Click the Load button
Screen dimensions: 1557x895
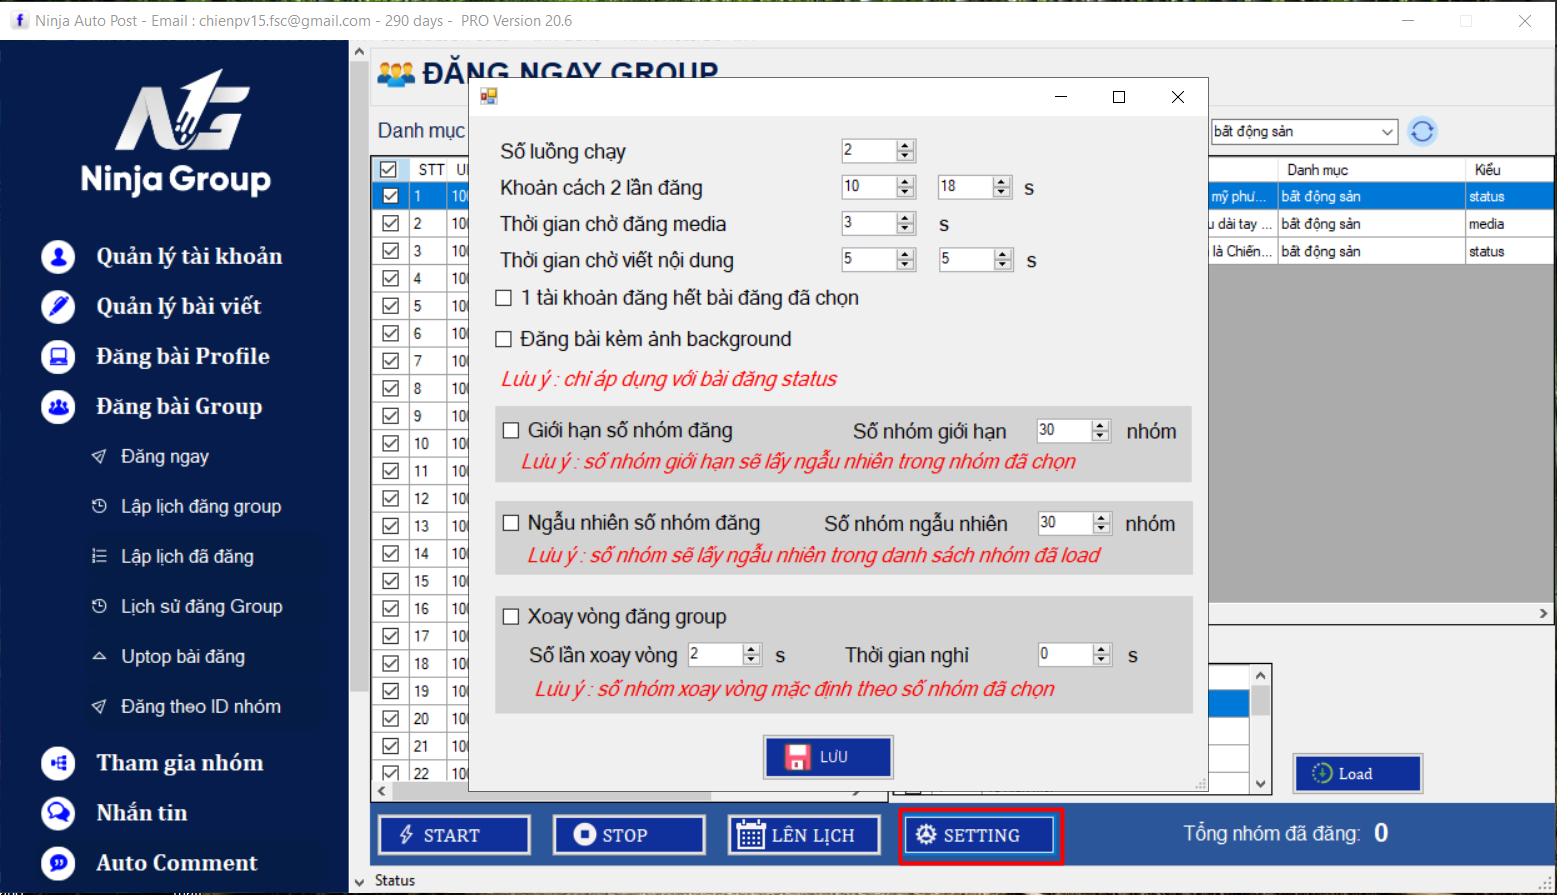coord(1357,774)
